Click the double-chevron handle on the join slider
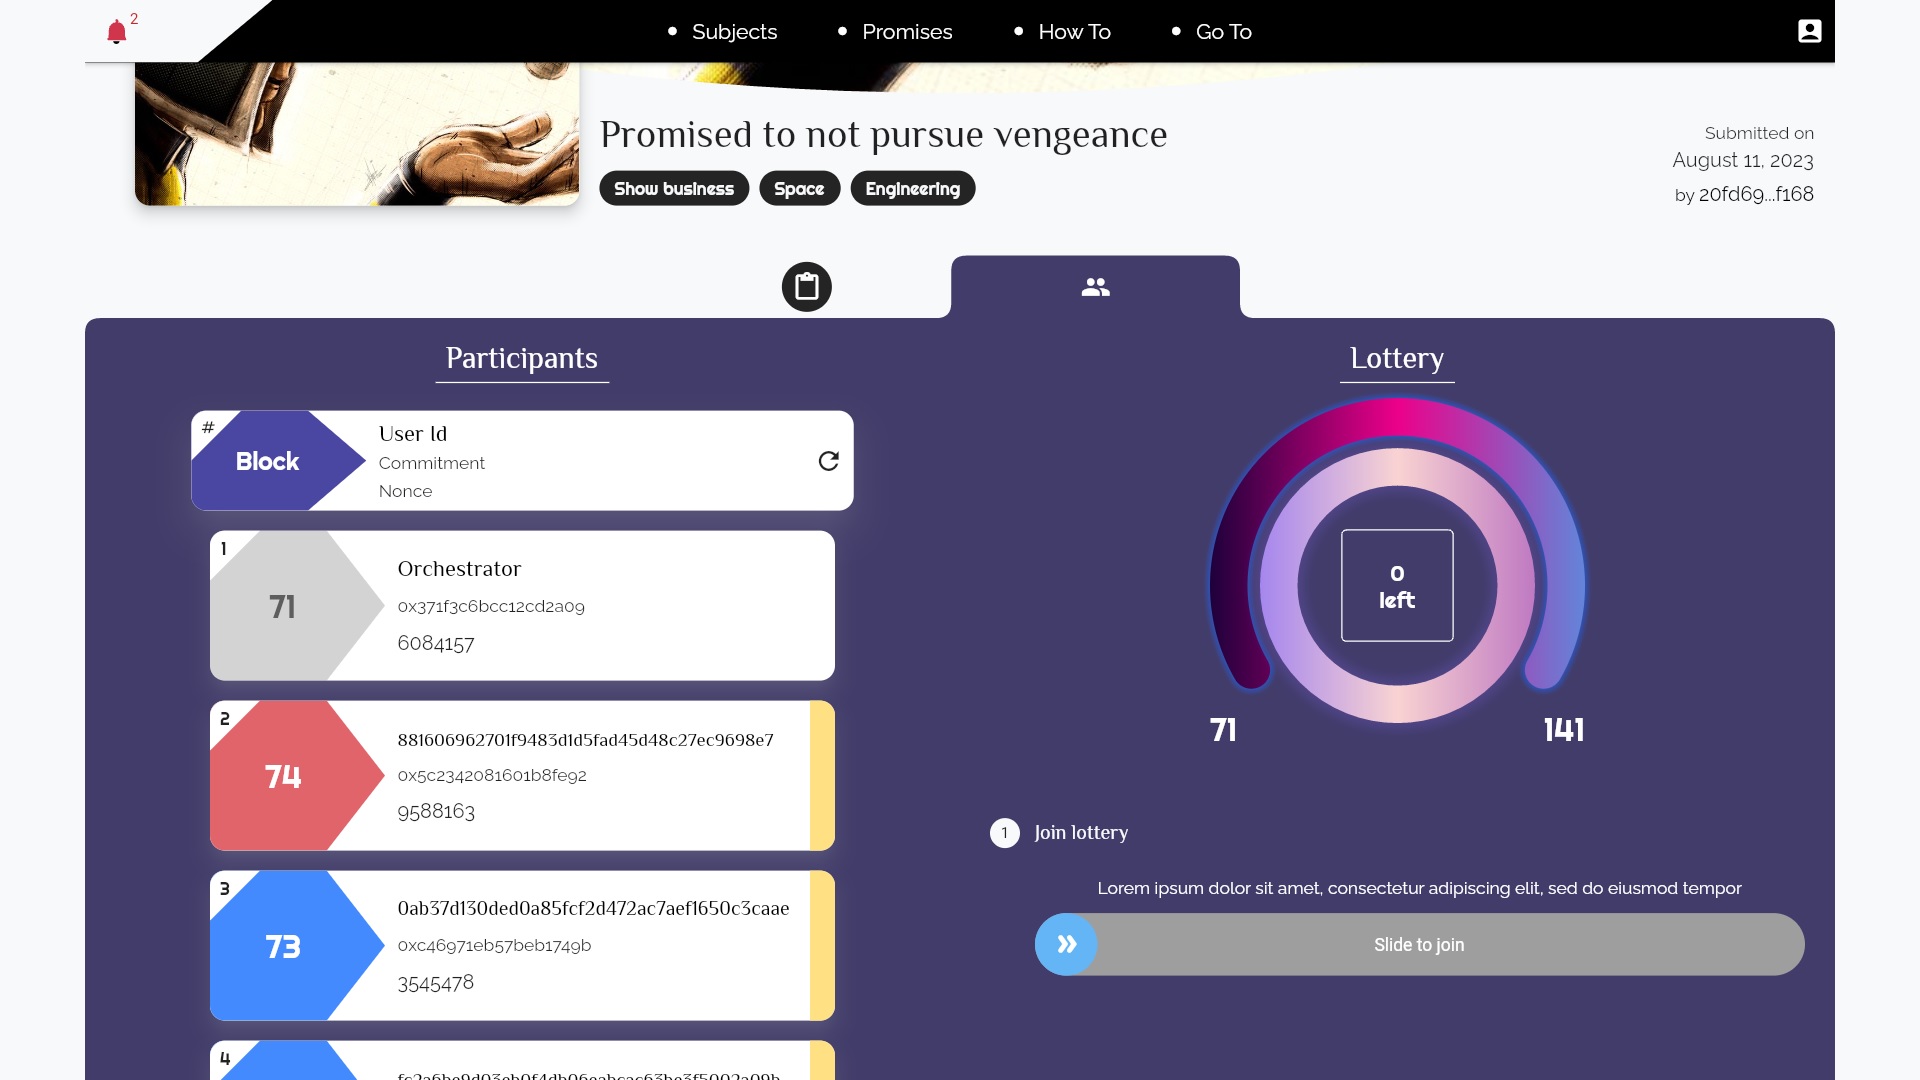Screen dimensions: 1920x1080 click(1066, 943)
